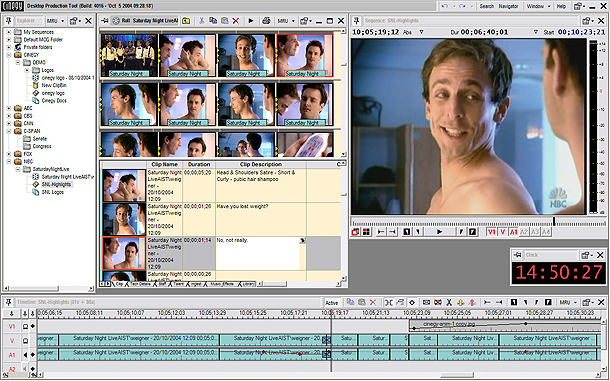Click the yellow folder icon beside Roll title
The image size is (610, 381).
(186, 21)
